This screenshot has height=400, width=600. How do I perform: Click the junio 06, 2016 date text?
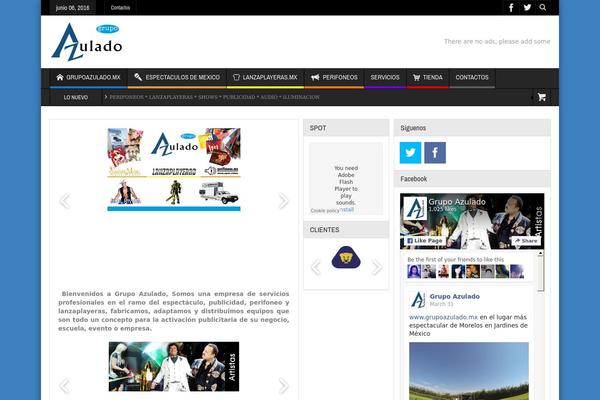point(72,8)
